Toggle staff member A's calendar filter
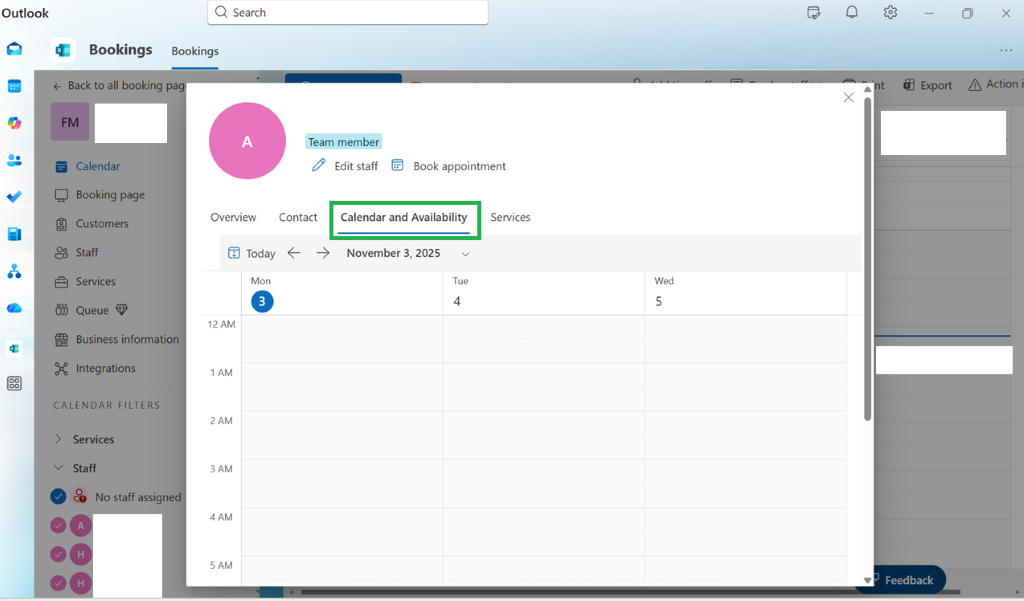 pyautogui.click(x=57, y=525)
